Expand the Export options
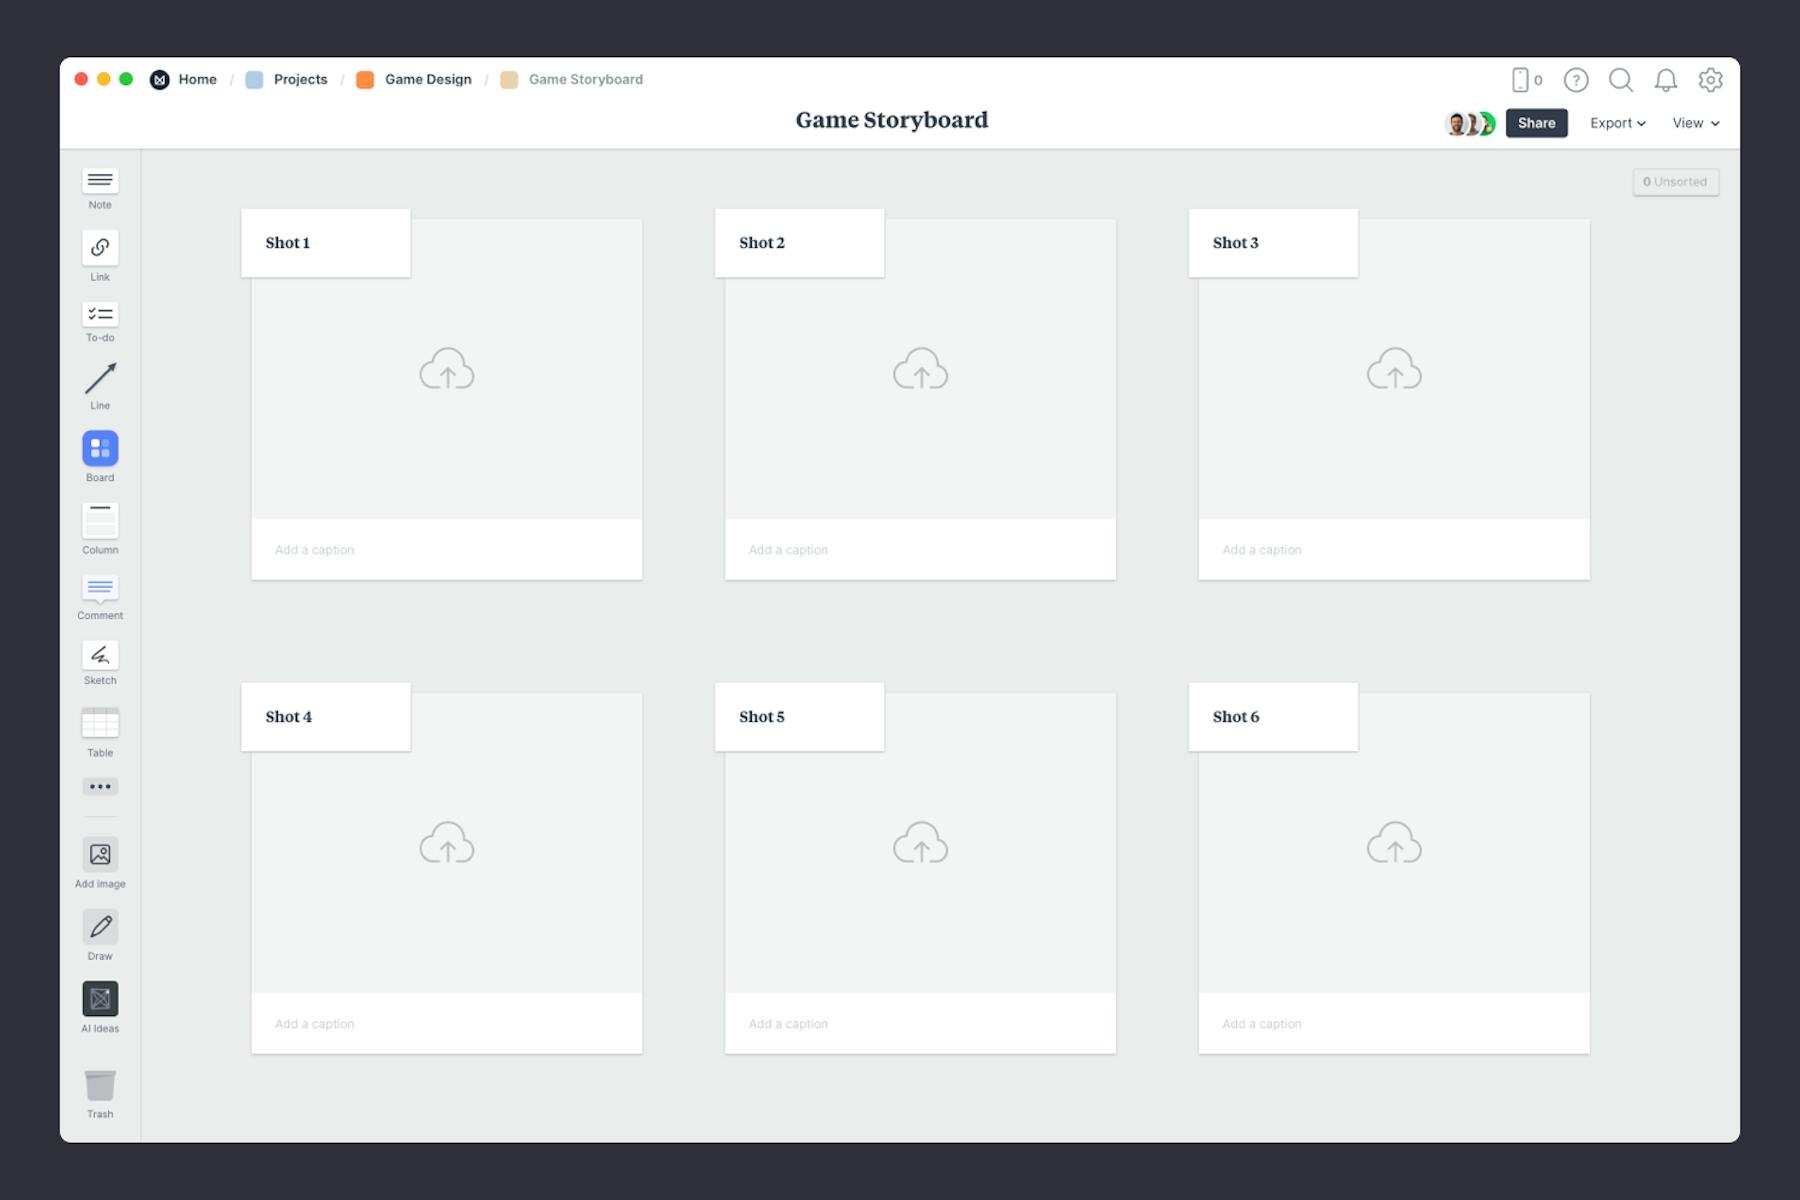The image size is (1800, 1200). pyautogui.click(x=1617, y=122)
